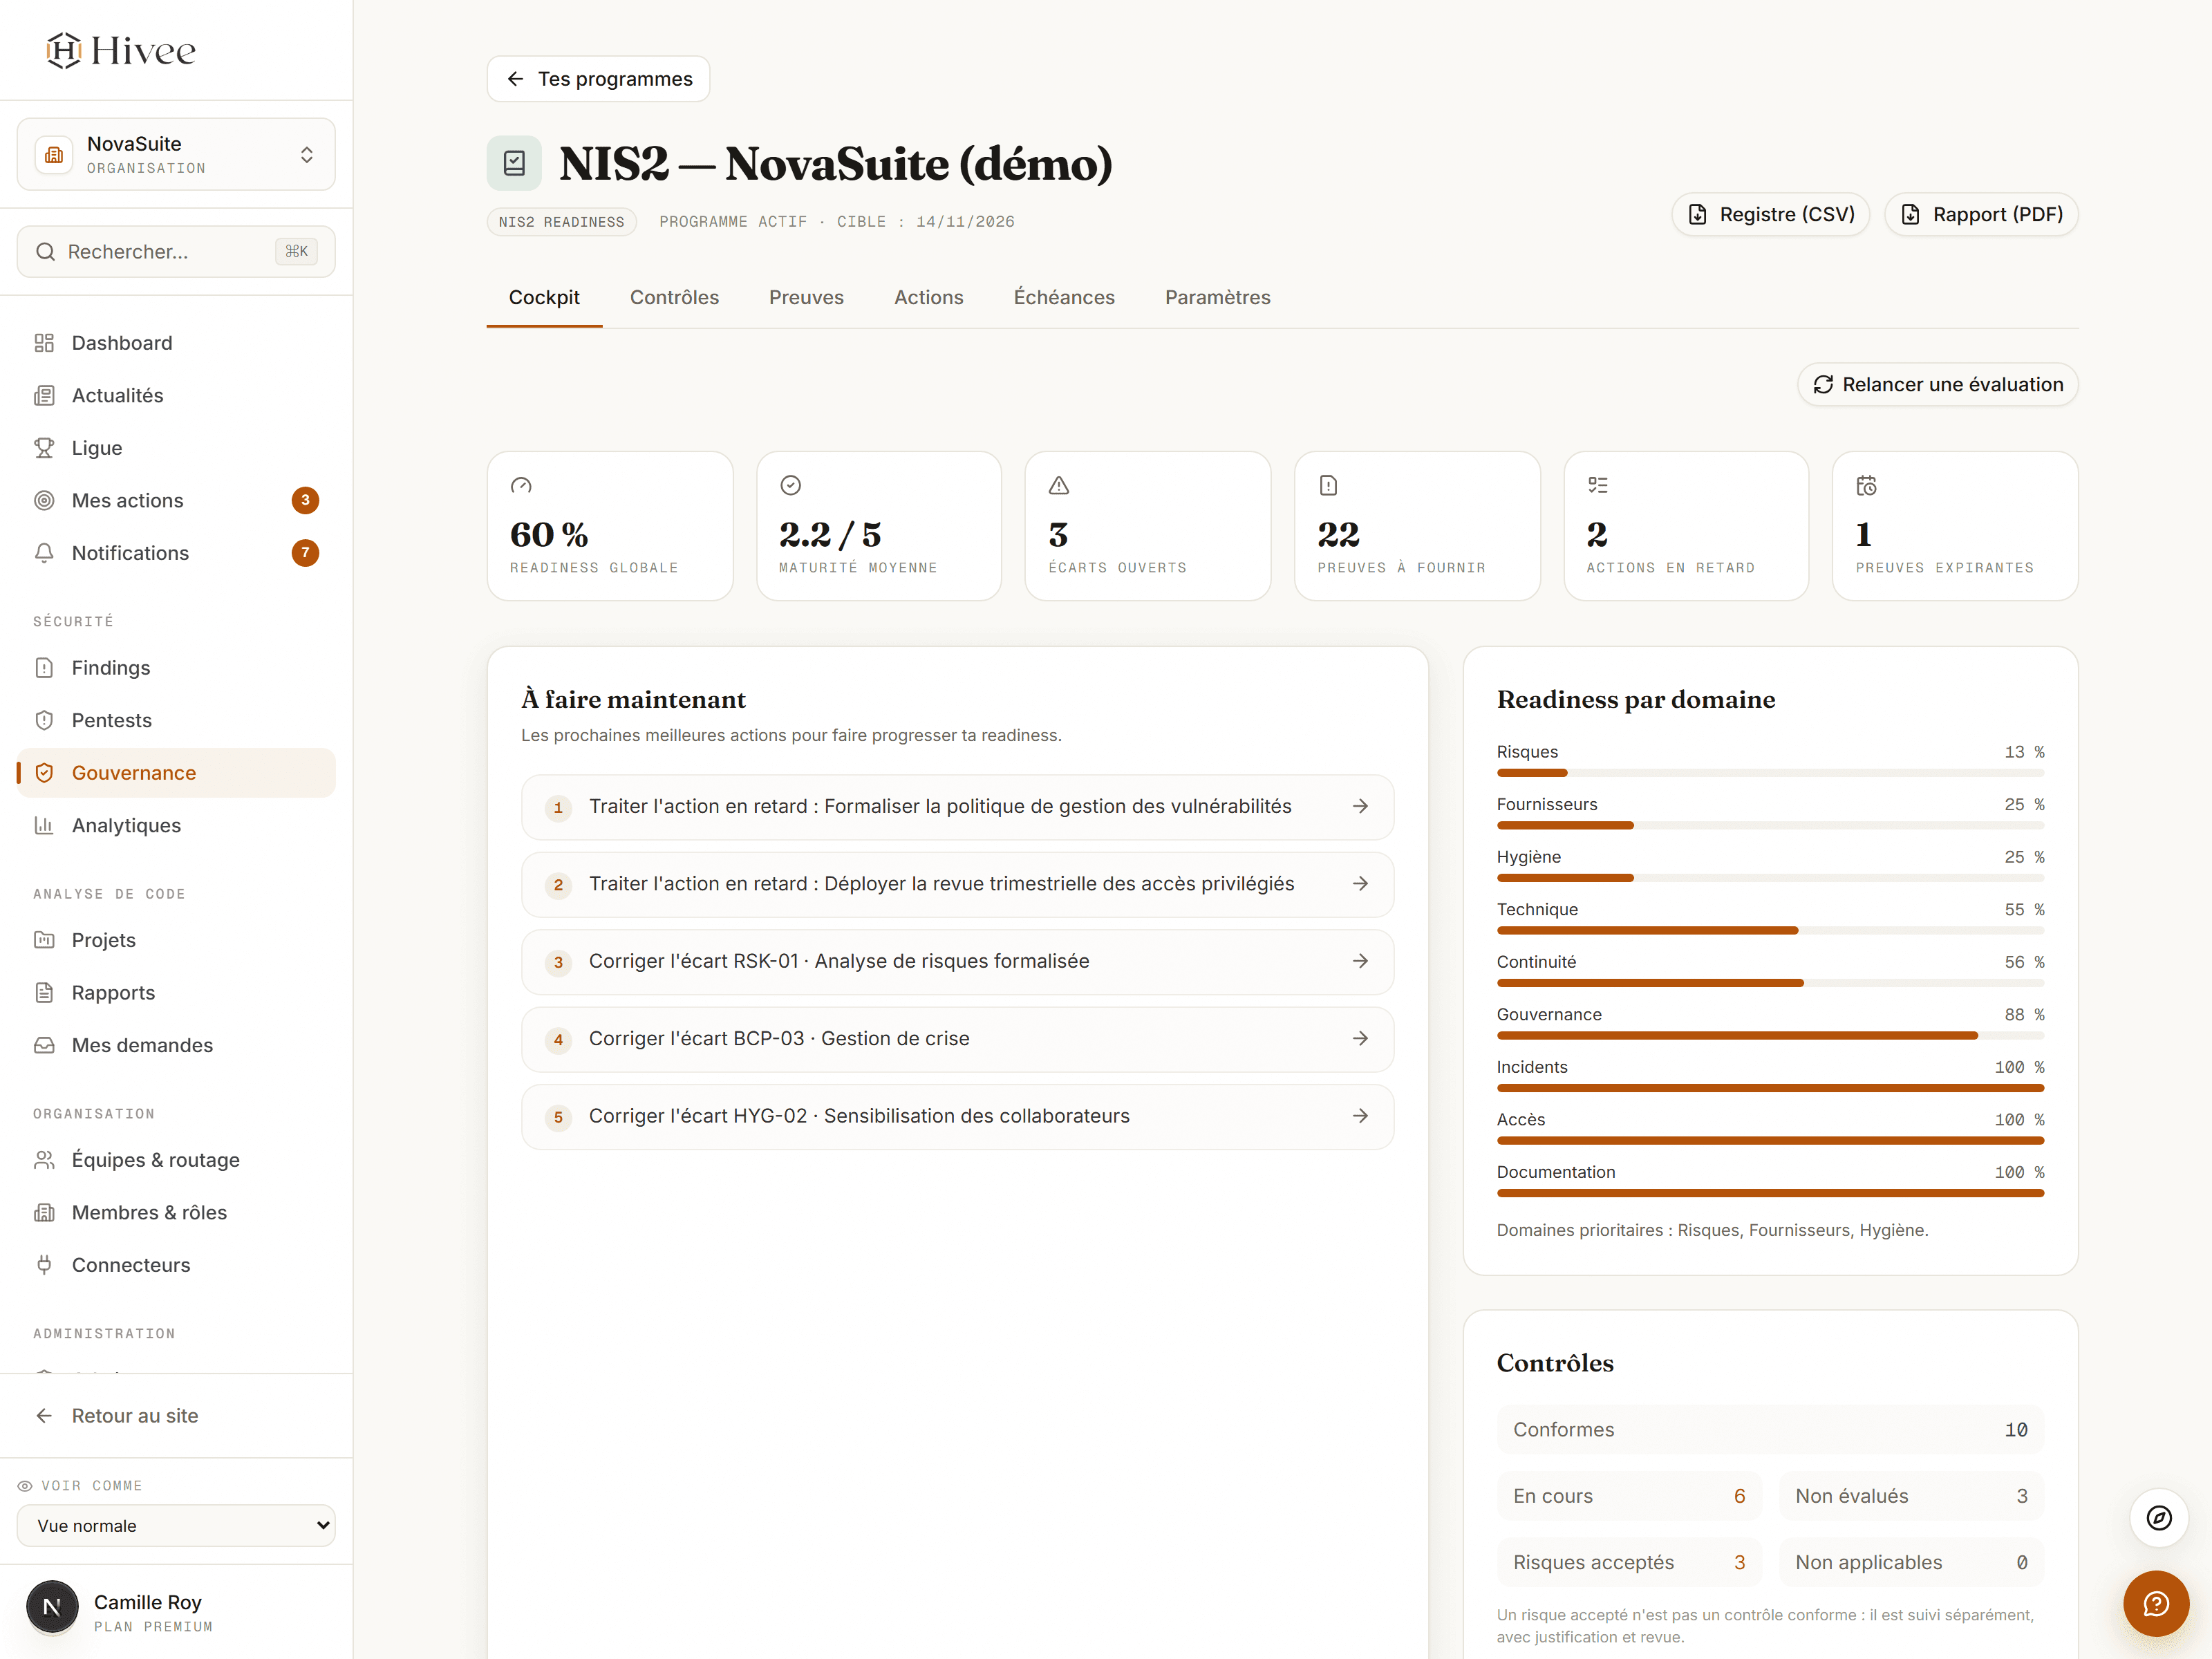Click the Membres & rôles building icon
This screenshot has height=1659, width=2212.
(44, 1213)
